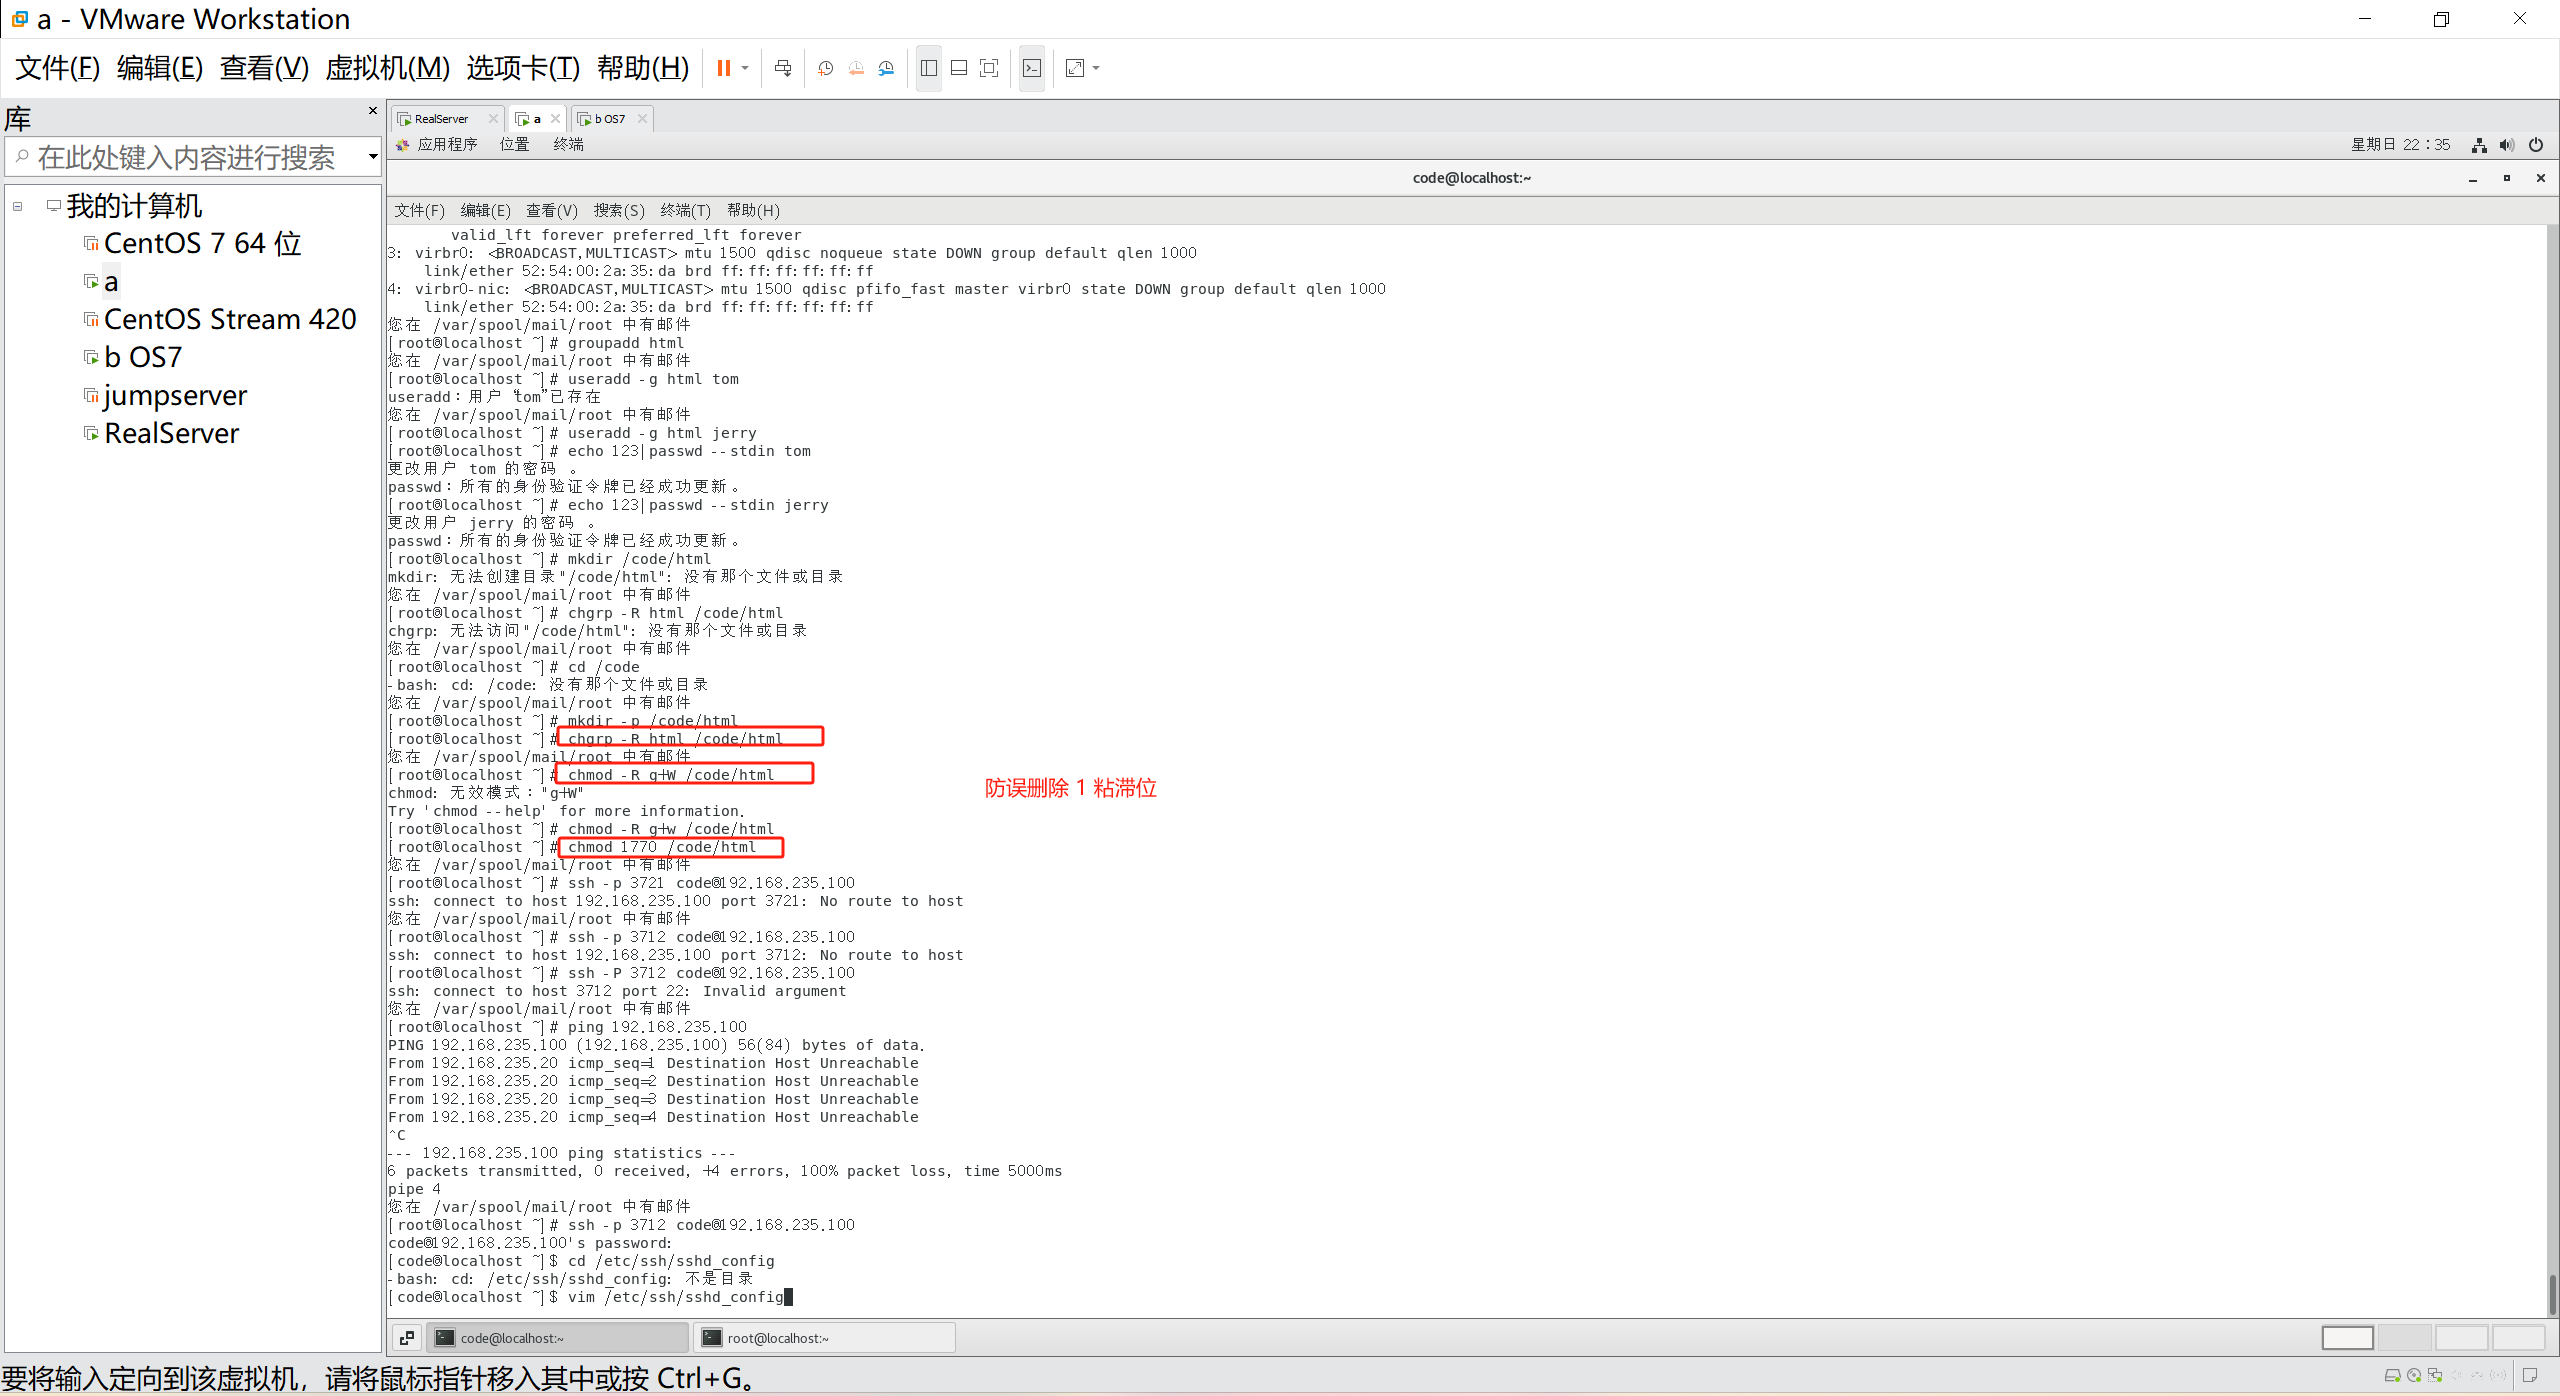Viewport: 2560px width, 1396px height.
Task: Click the stretch guest display icon
Action: 1075,68
